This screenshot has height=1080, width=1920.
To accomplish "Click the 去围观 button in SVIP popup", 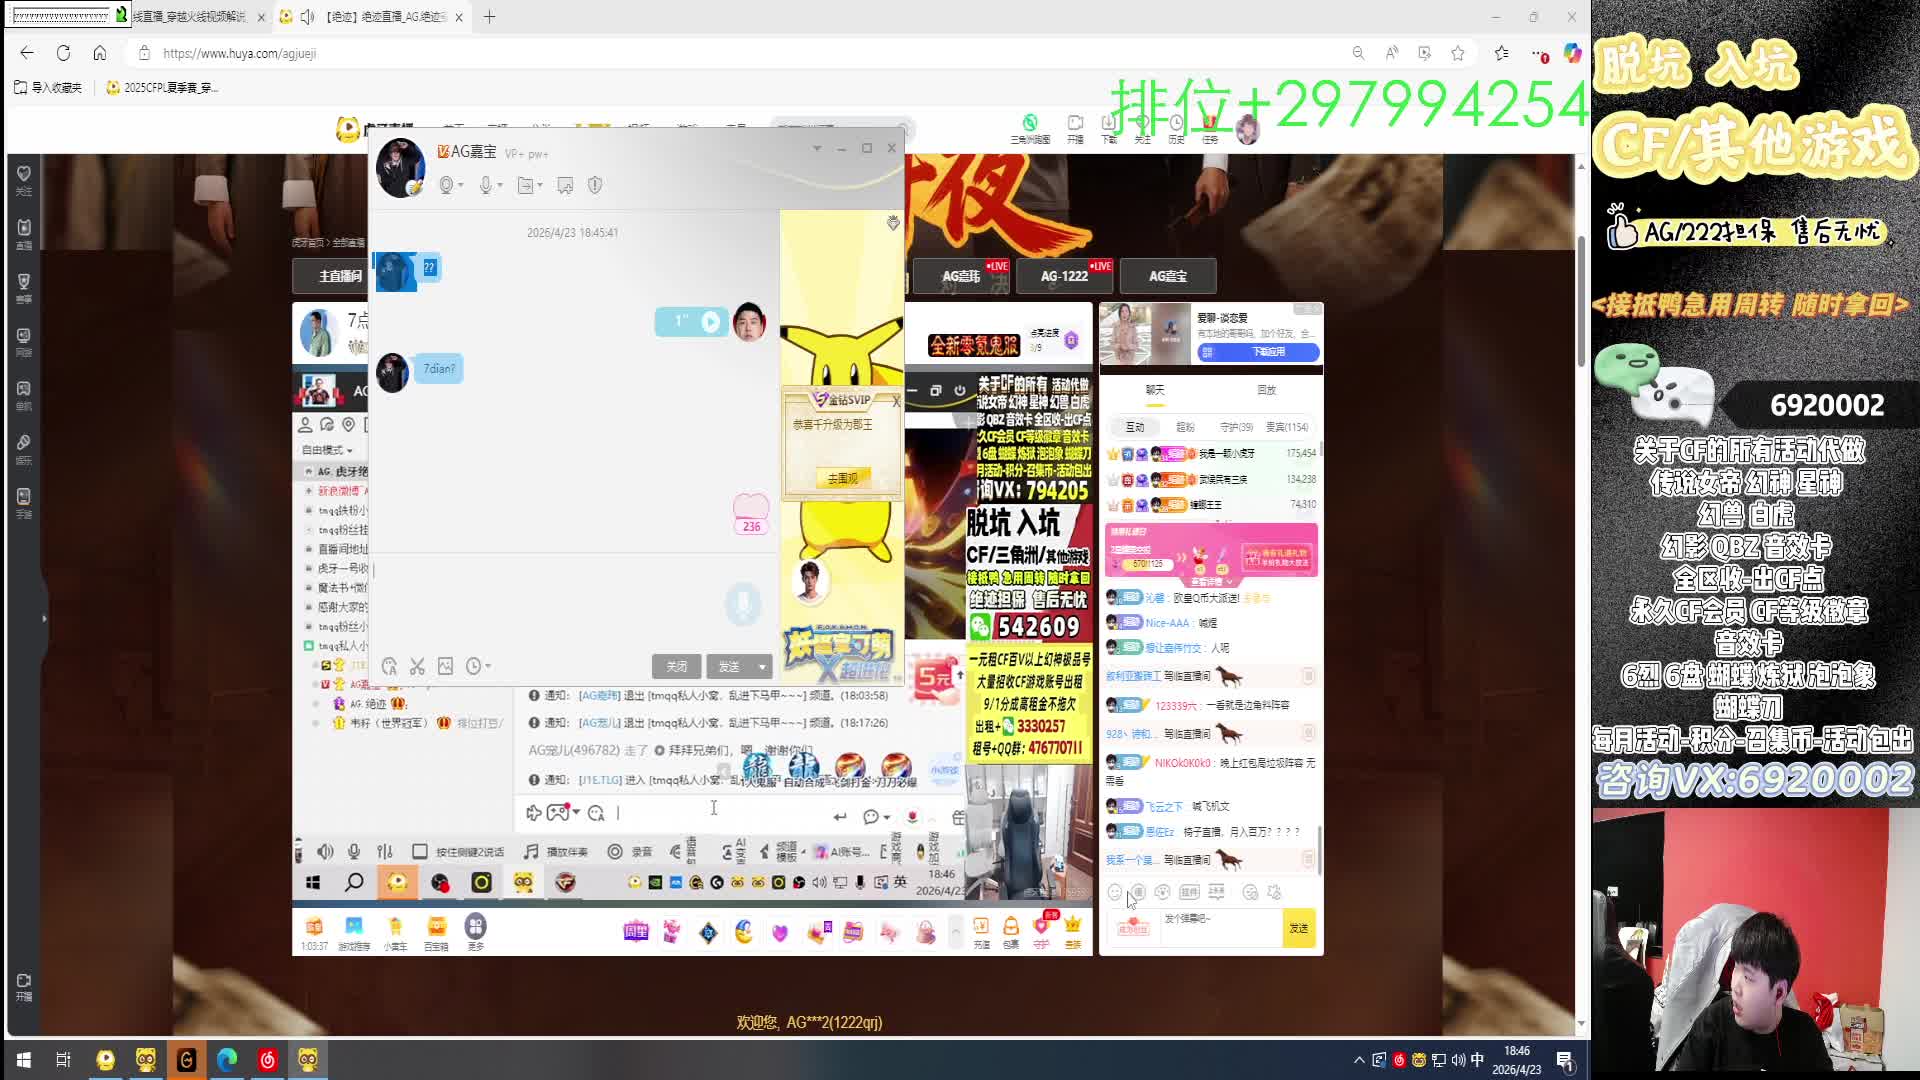I will tap(842, 479).
